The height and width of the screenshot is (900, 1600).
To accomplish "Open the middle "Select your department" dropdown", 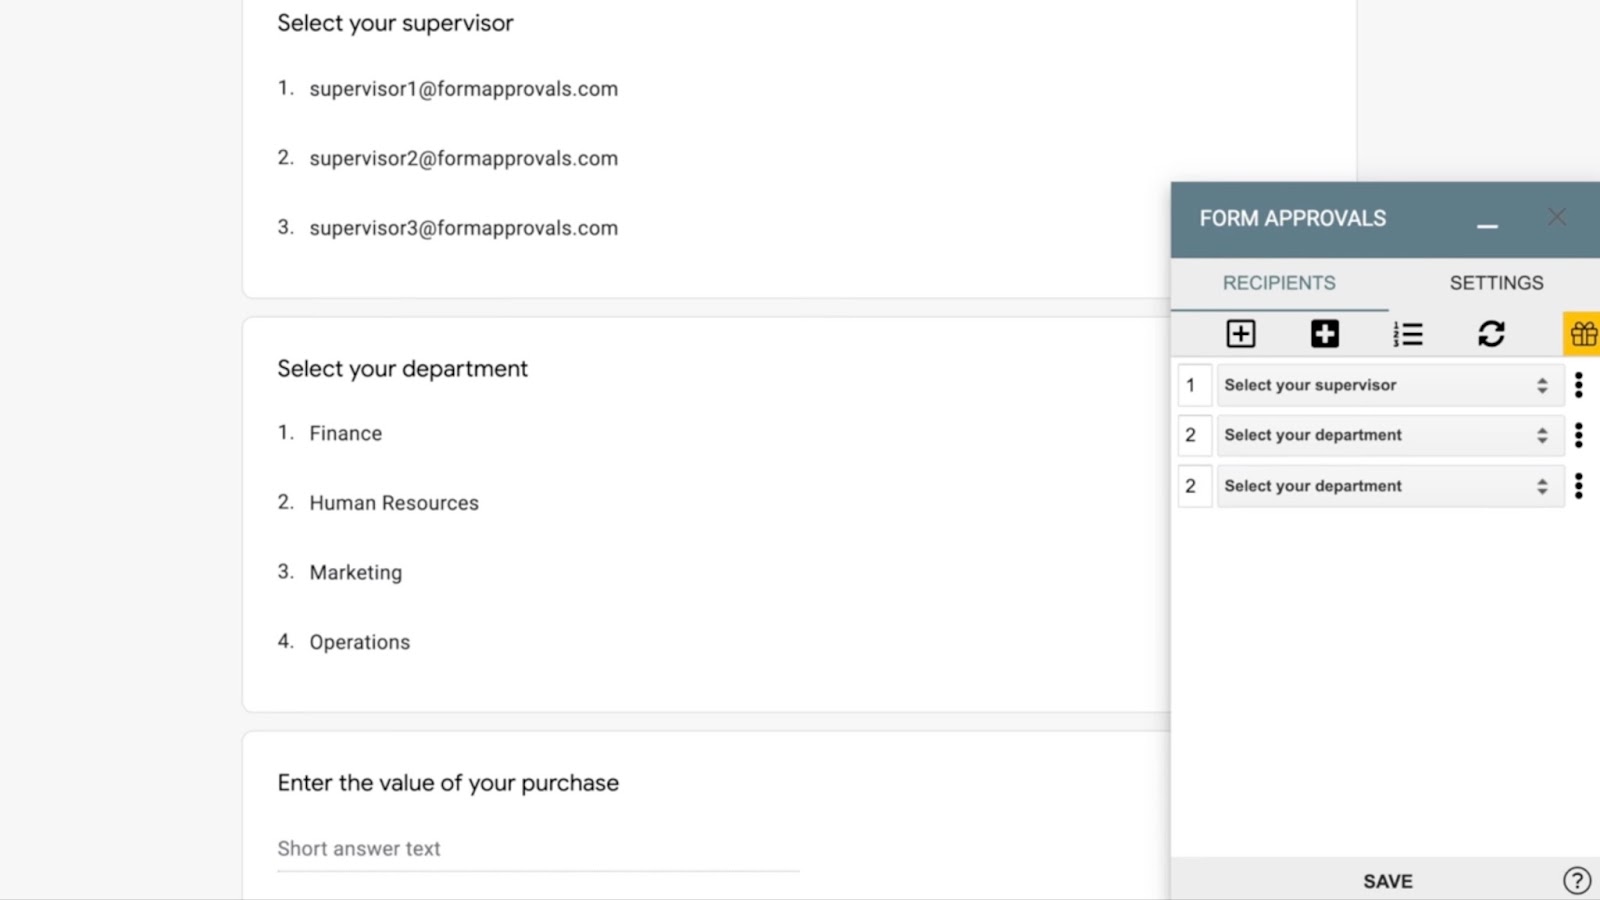I will click(1389, 435).
